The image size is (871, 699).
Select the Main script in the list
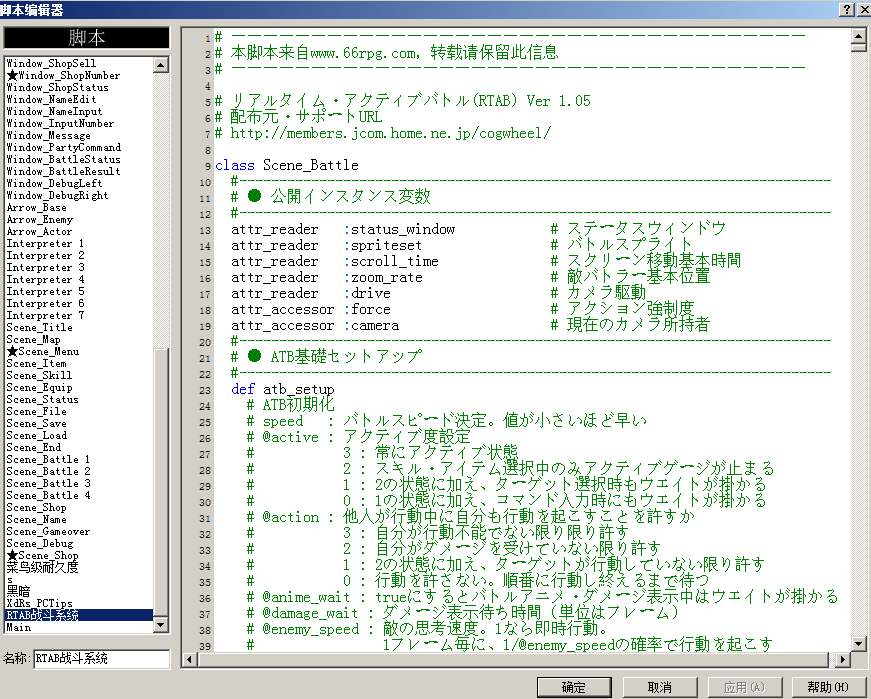(79, 627)
